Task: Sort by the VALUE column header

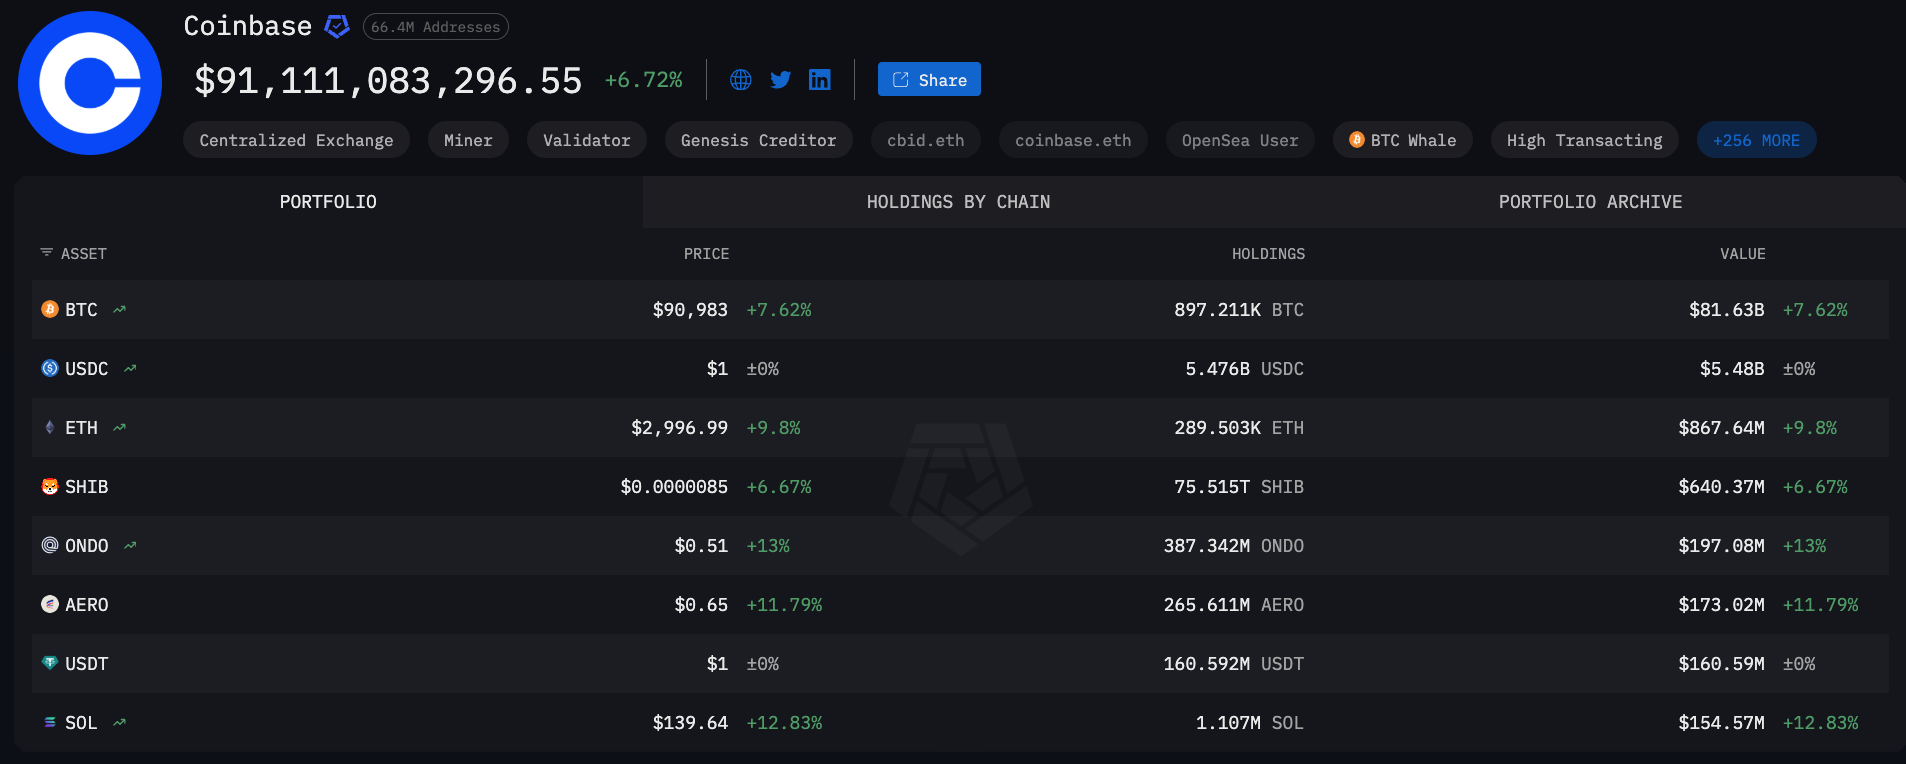Action: (1743, 254)
